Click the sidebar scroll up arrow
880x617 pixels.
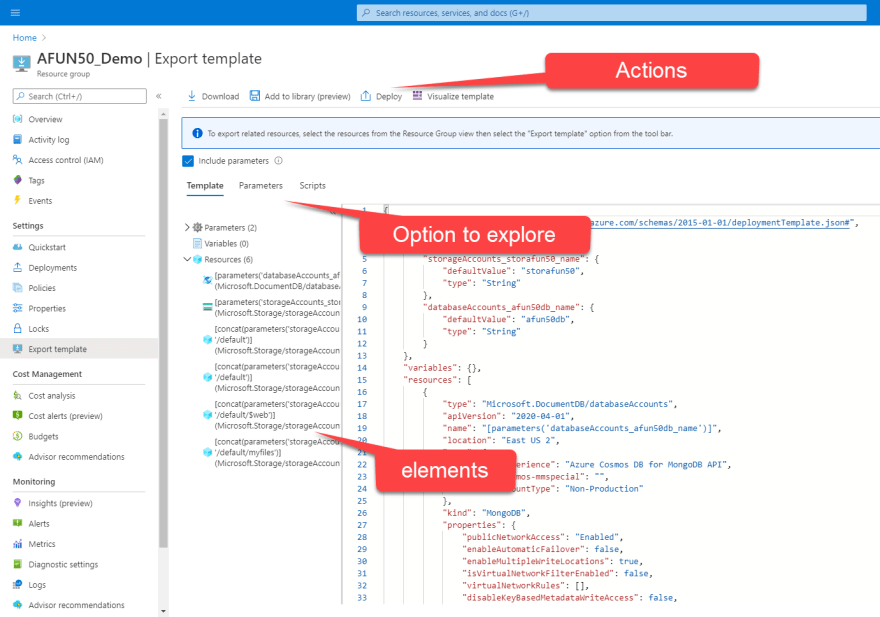(x=163, y=115)
